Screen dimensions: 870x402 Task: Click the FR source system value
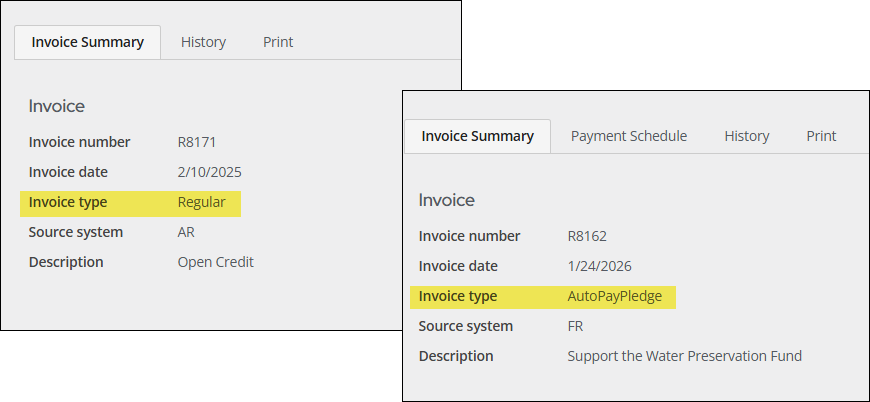click(575, 326)
